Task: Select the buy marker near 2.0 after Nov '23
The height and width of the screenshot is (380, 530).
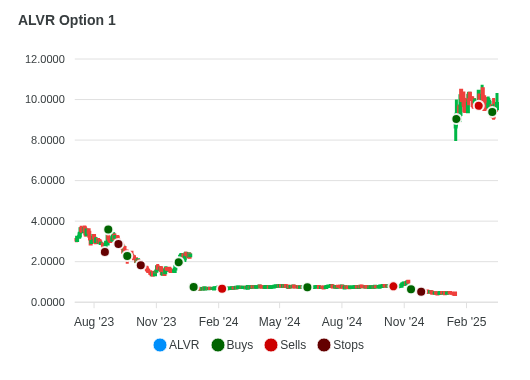Action: pyautogui.click(x=179, y=262)
